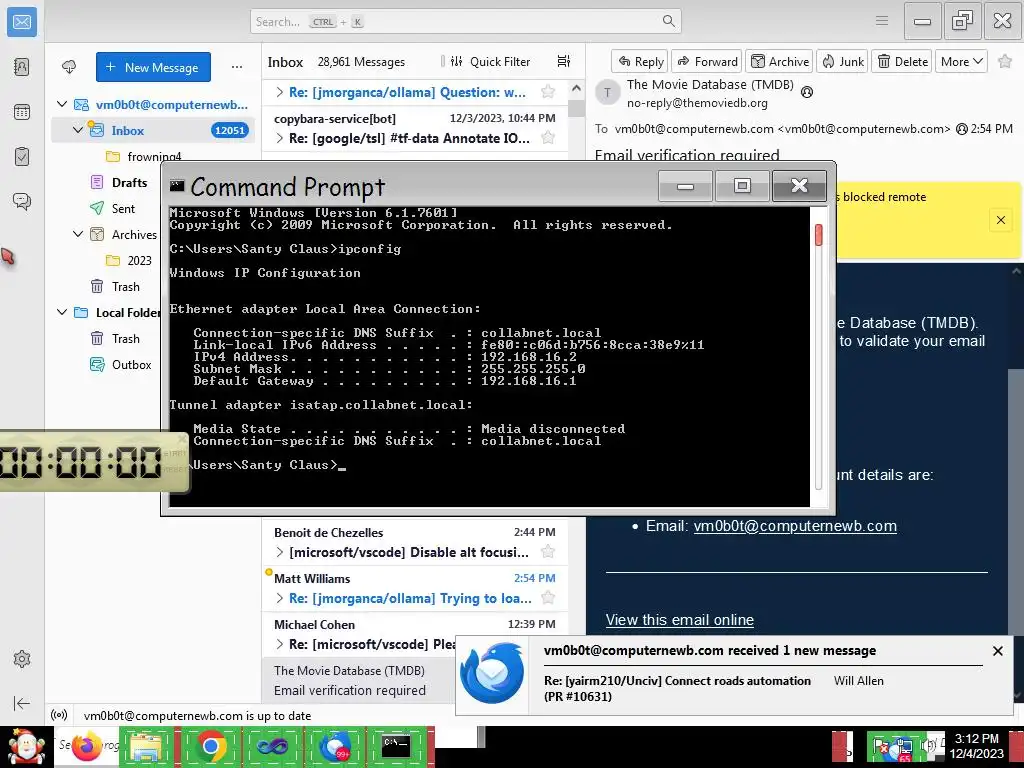
Task: Open the More dropdown in message header
Action: [961, 61]
